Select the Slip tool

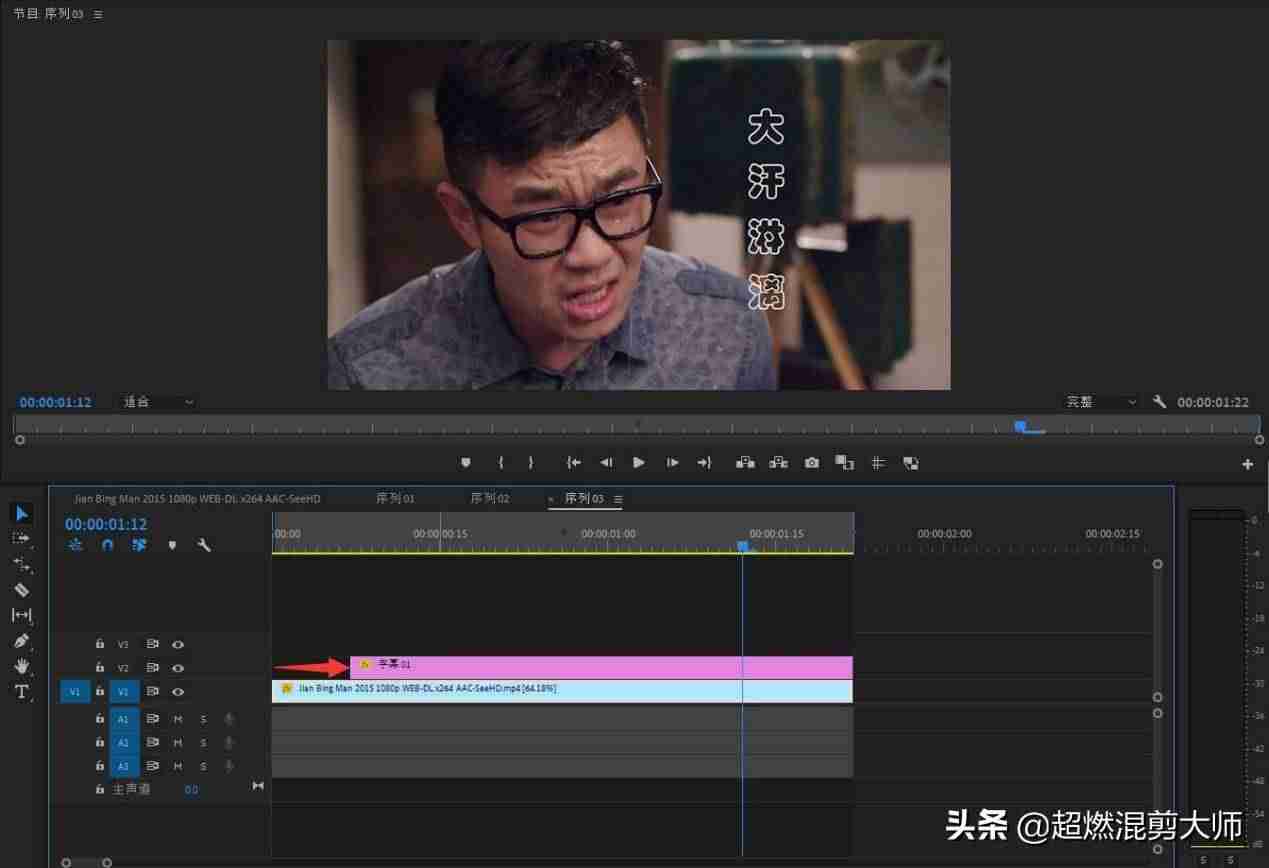(x=21, y=615)
